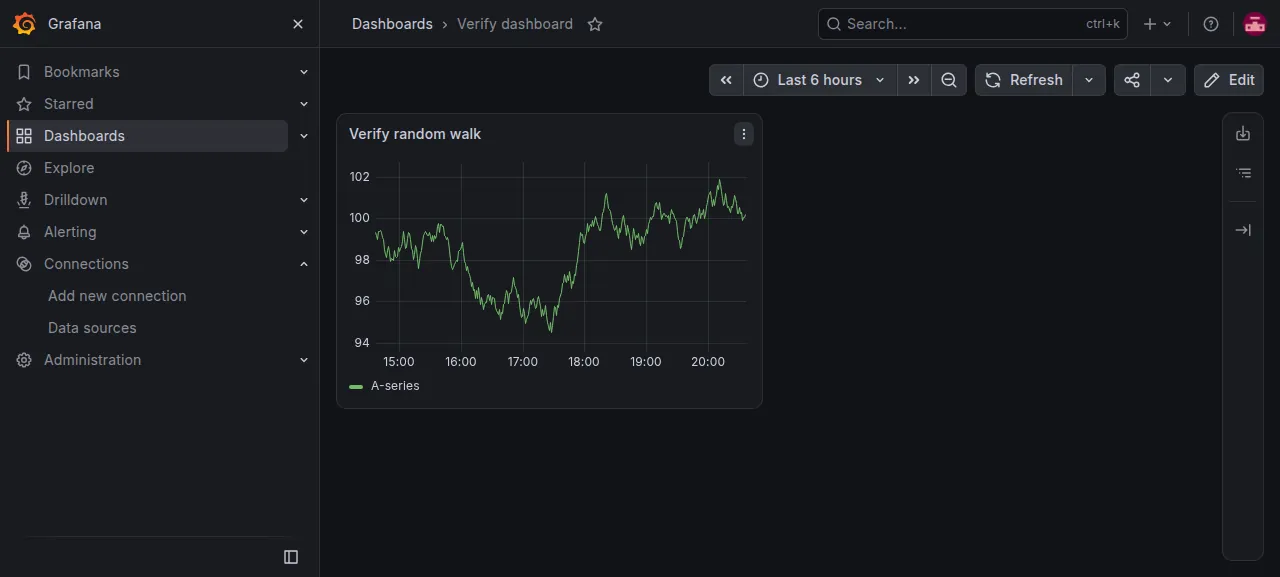Click the Verify dashboard breadcrumb
The width and height of the screenshot is (1280, 577).
515,24
